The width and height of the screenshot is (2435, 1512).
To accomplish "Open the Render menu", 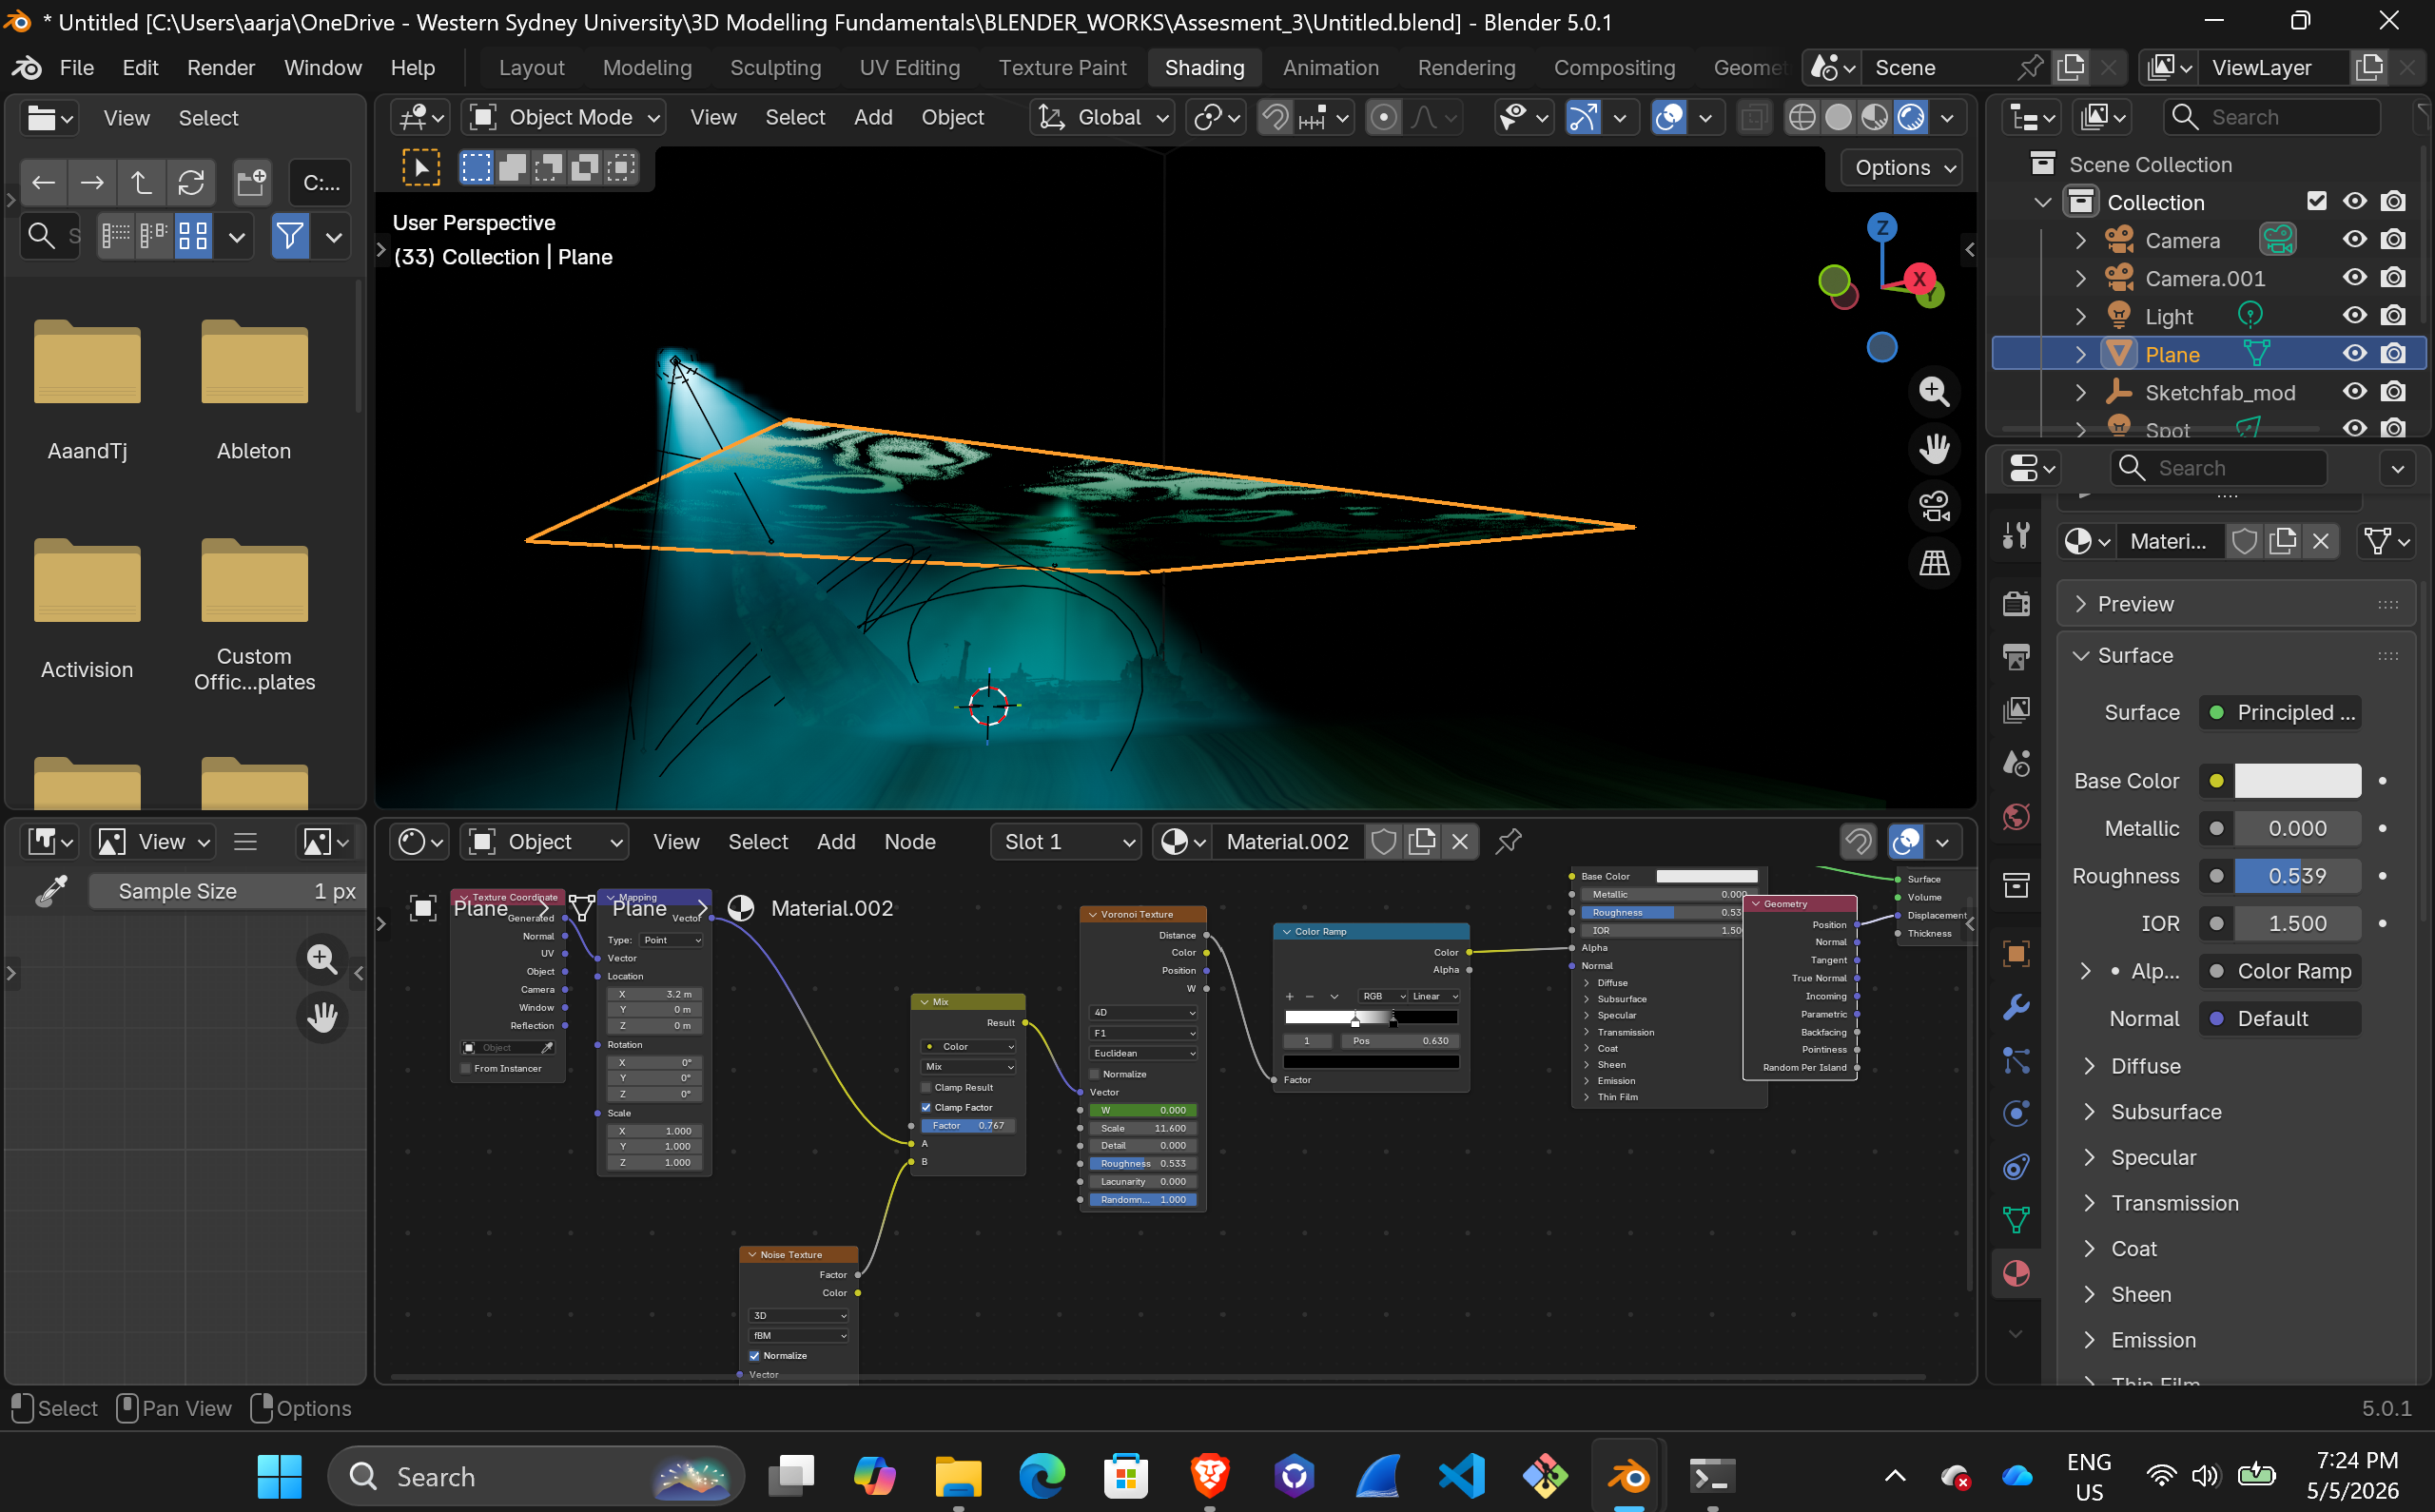I will click(x=221, y=68).
